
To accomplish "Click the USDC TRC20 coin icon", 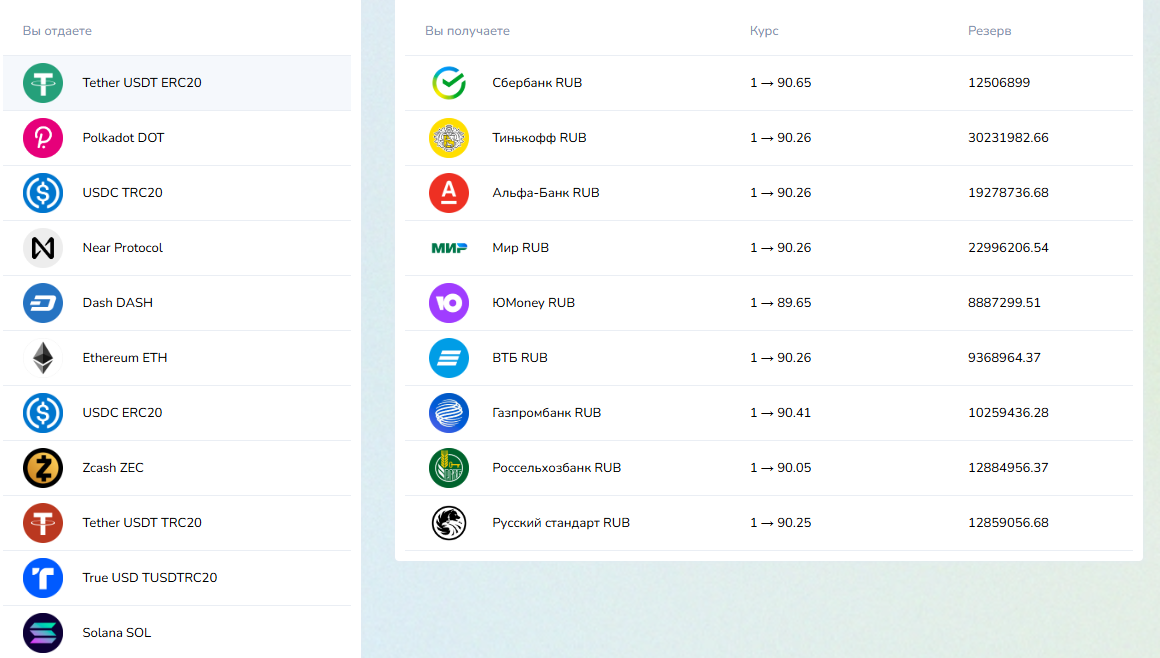I will (43, 192).
